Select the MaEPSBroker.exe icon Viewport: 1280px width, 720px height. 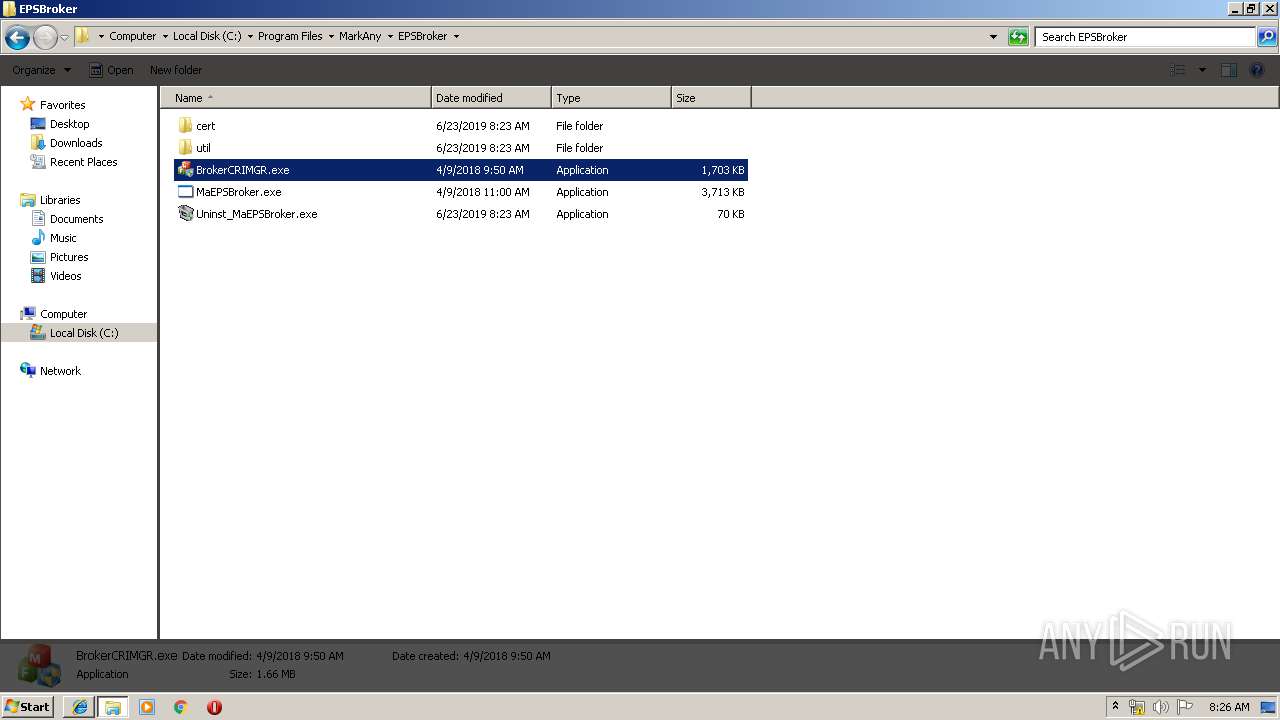click(x=185, y=192)
